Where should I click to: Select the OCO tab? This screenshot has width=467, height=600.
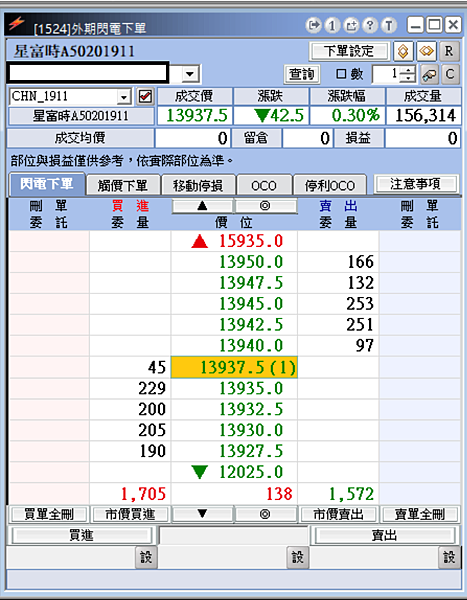point(264,186)
